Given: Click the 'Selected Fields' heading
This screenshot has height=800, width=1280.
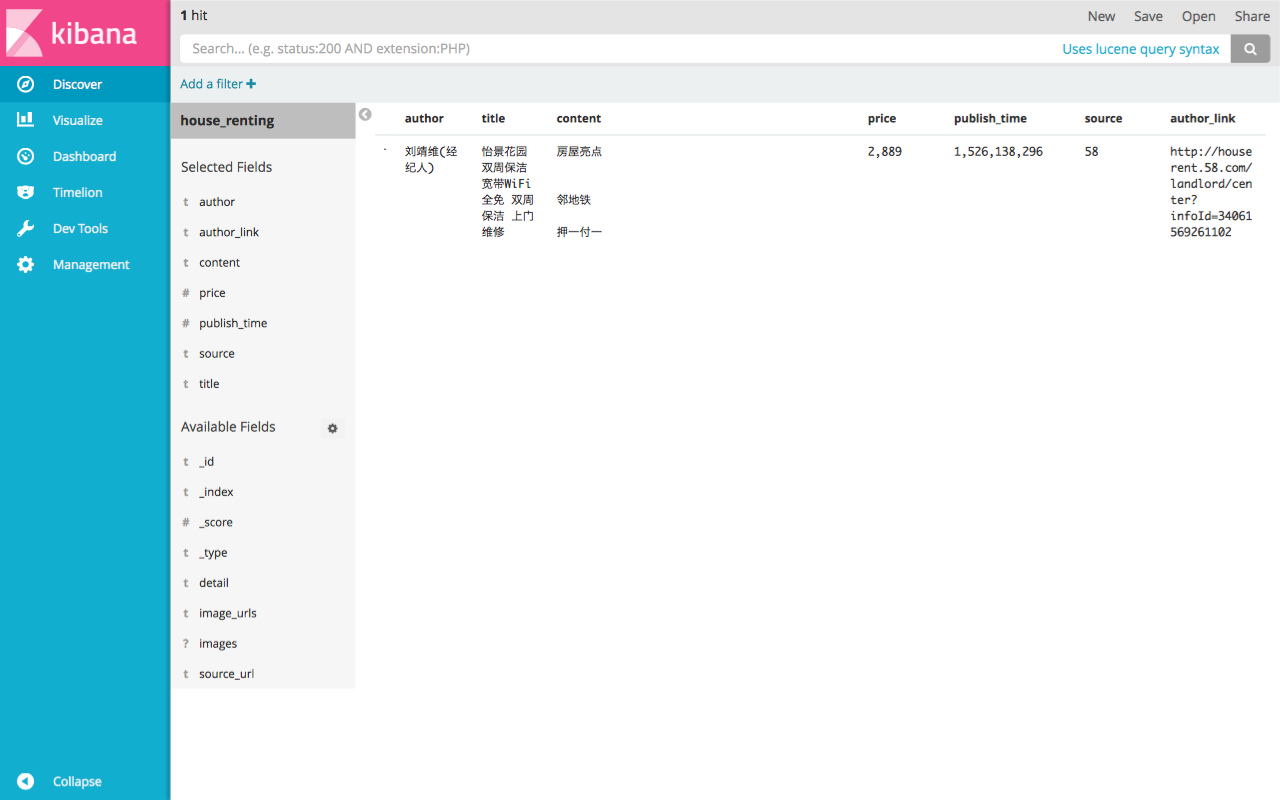Looking at the screenshot, I should [x=226, y=167].
